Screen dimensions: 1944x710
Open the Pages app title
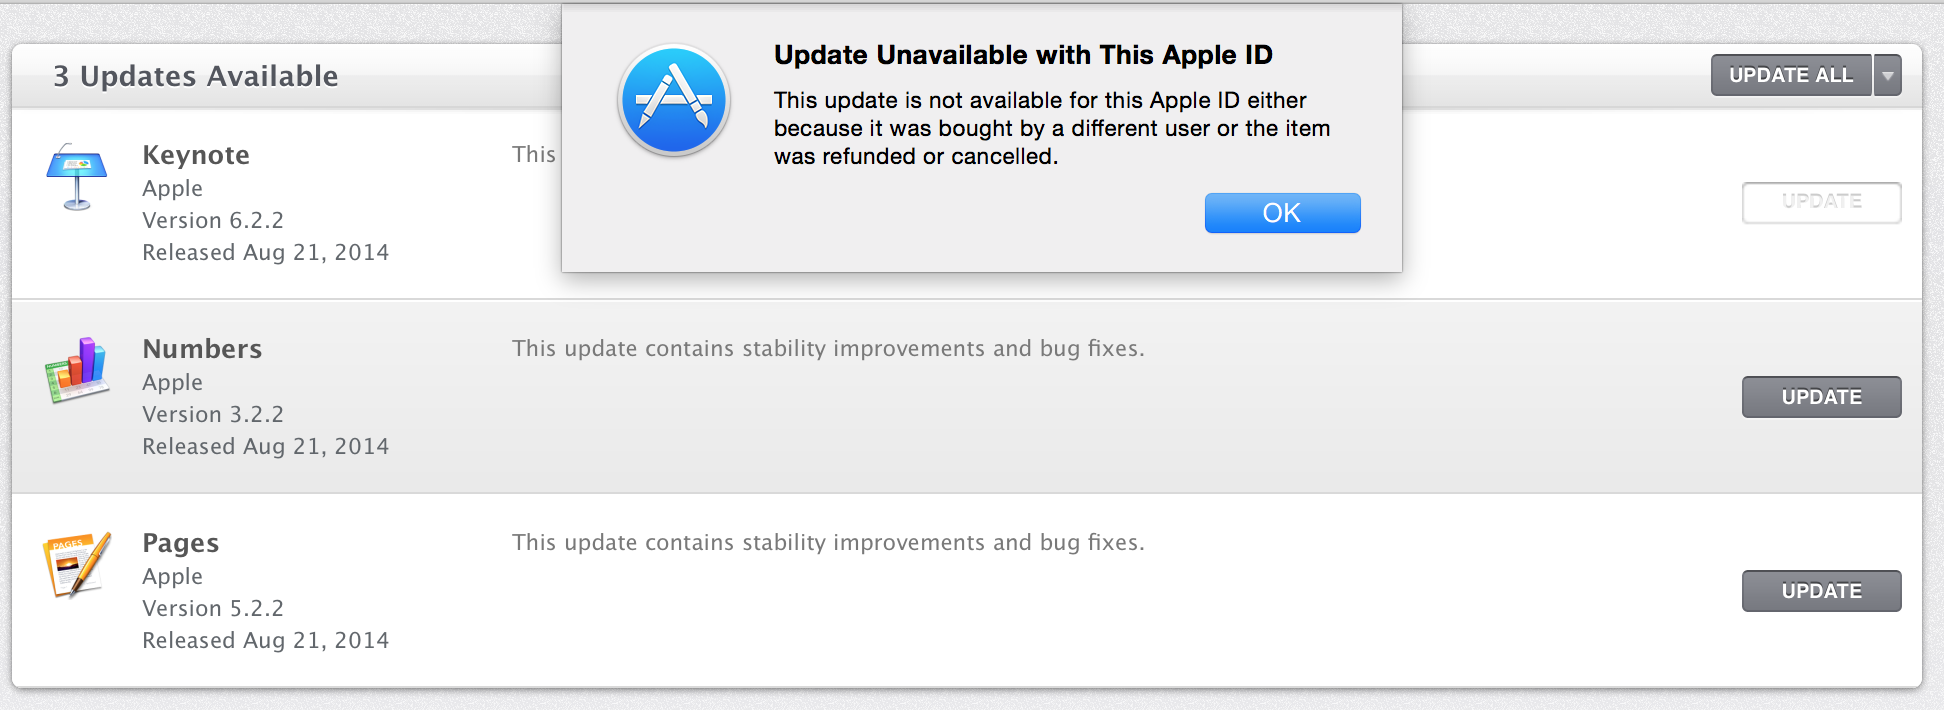pyautogui.click(x=180, y=543)
